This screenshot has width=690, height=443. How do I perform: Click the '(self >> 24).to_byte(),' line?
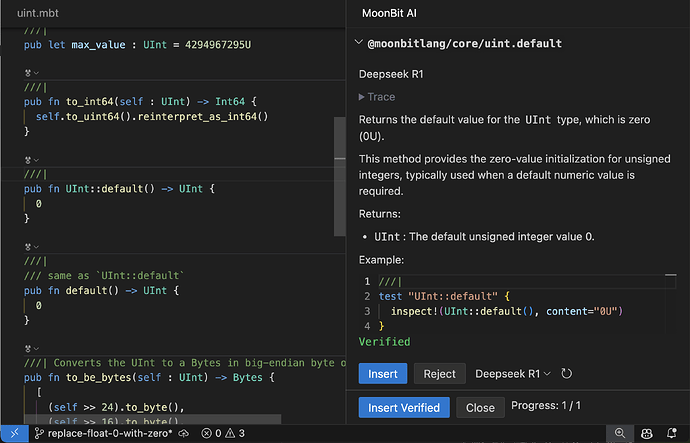click(116, 407)
